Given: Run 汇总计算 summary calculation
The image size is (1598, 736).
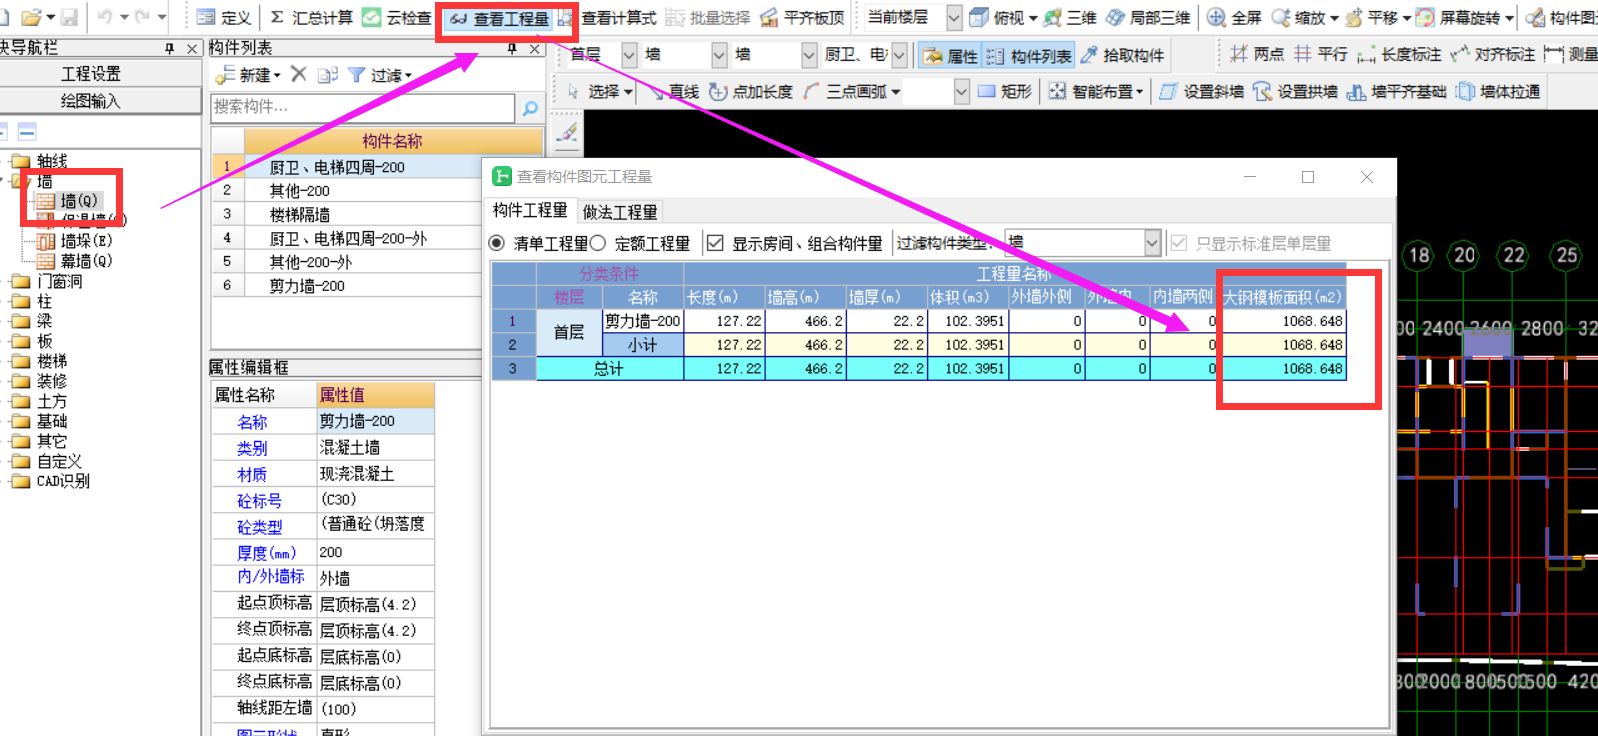Looking at the screenshot, I should click(x=311, y=17).
